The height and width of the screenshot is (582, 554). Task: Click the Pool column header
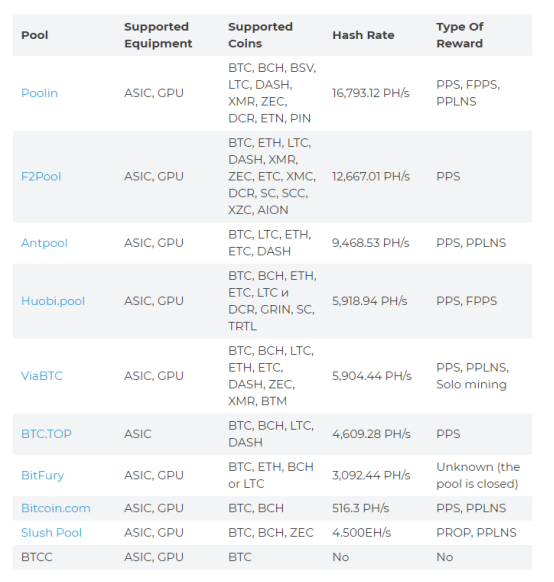[35, 35]
